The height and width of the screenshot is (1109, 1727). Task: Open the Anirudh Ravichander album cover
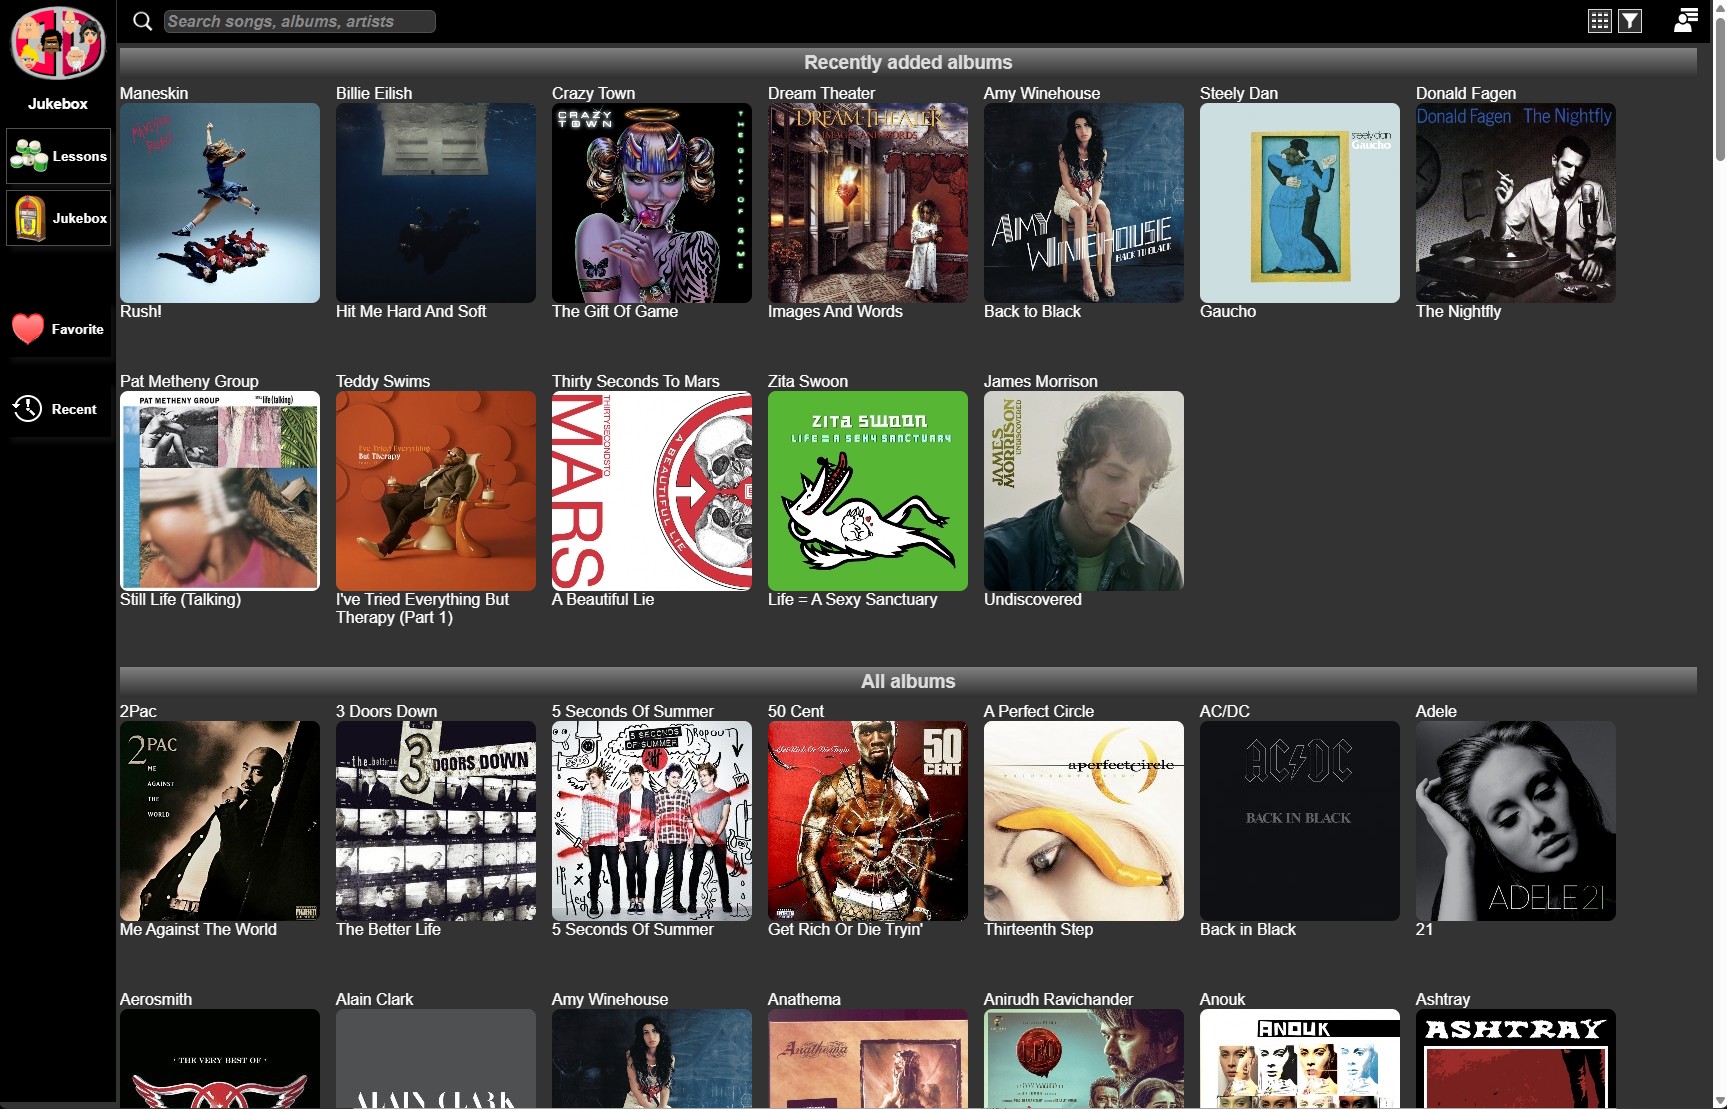coord(1084,1058)
